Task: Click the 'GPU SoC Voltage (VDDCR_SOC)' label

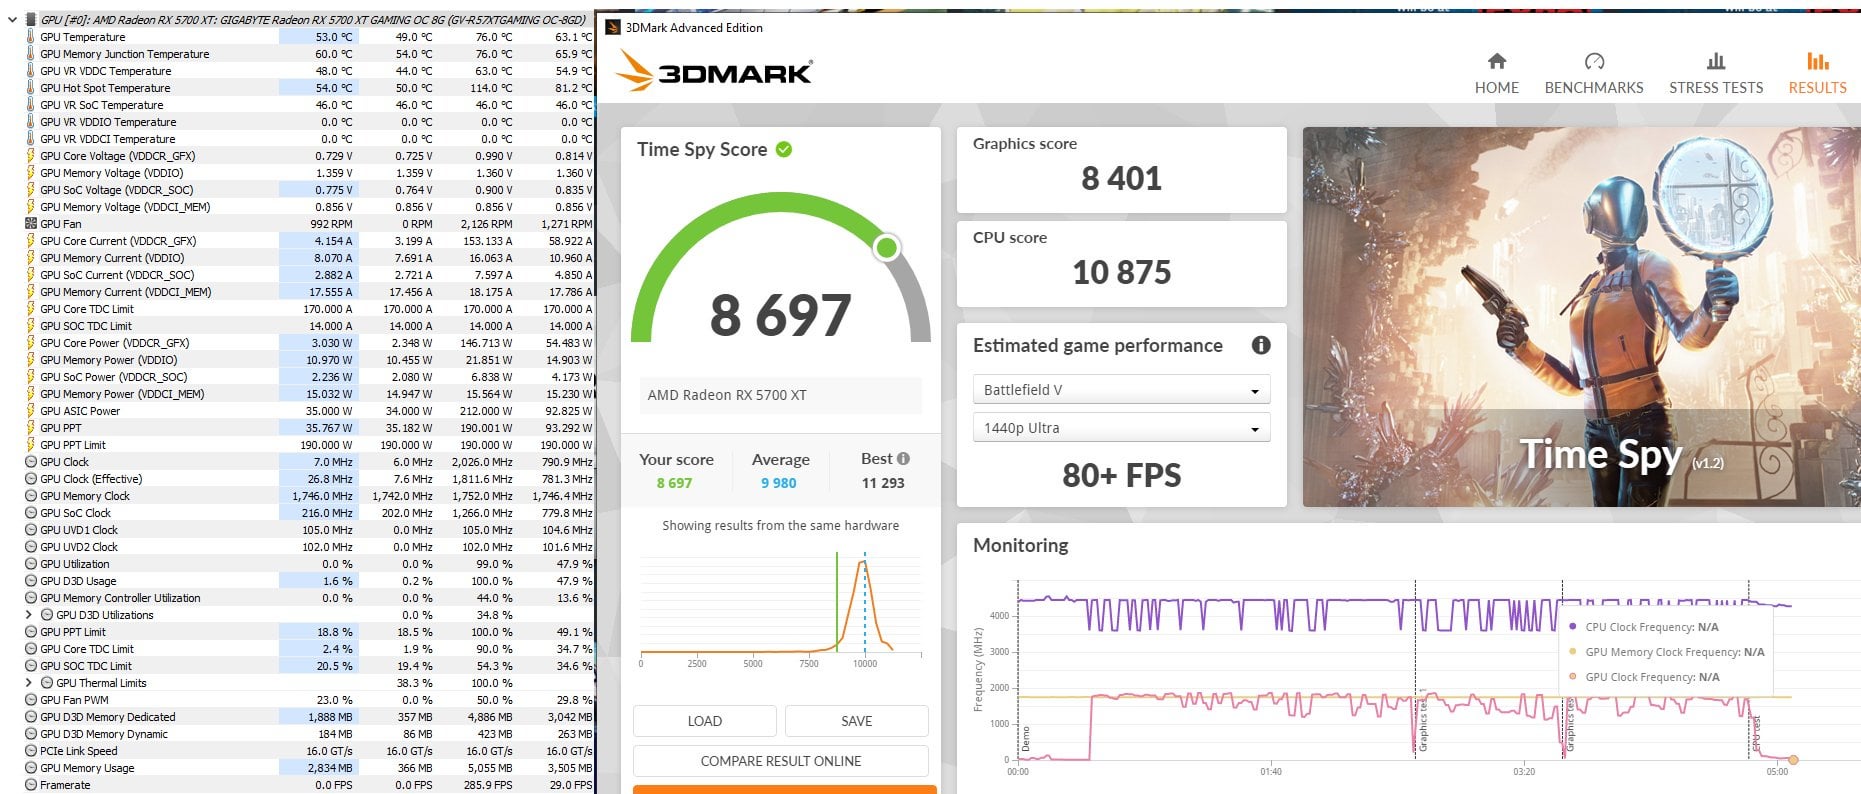Action: tap(116, 190)
